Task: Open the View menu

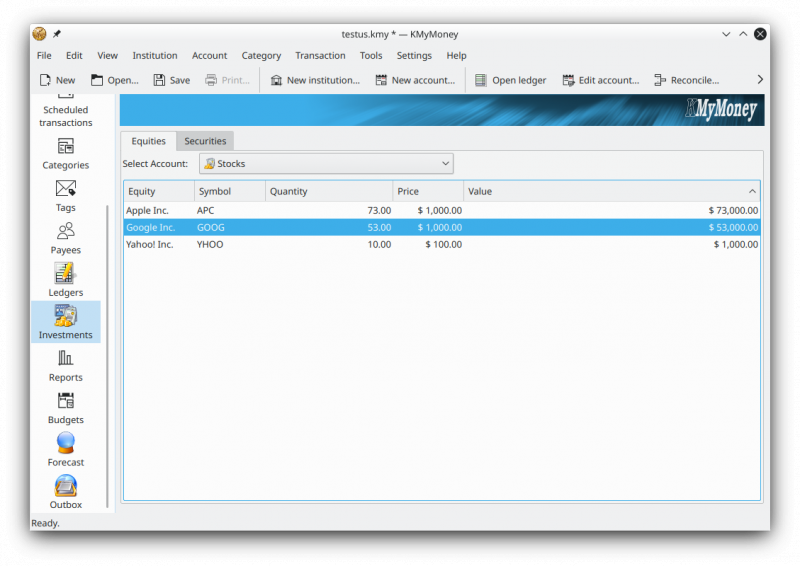Action: [x=107, y=56]
